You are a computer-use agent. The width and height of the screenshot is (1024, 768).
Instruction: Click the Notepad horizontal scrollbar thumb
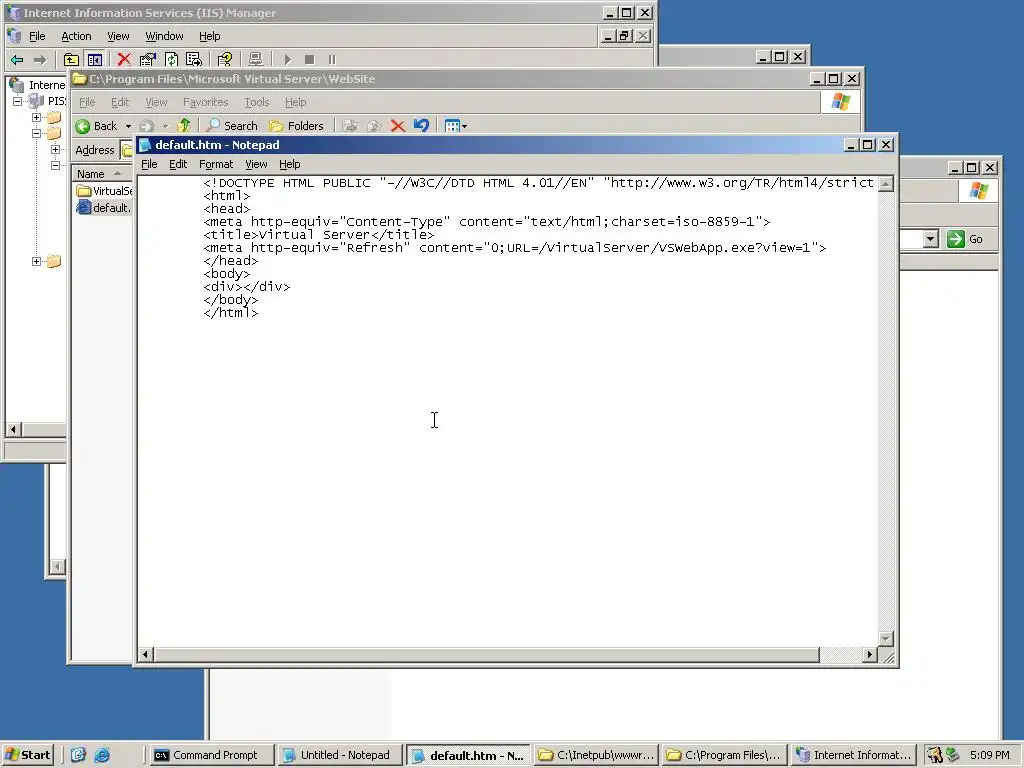tap(487, 654)
